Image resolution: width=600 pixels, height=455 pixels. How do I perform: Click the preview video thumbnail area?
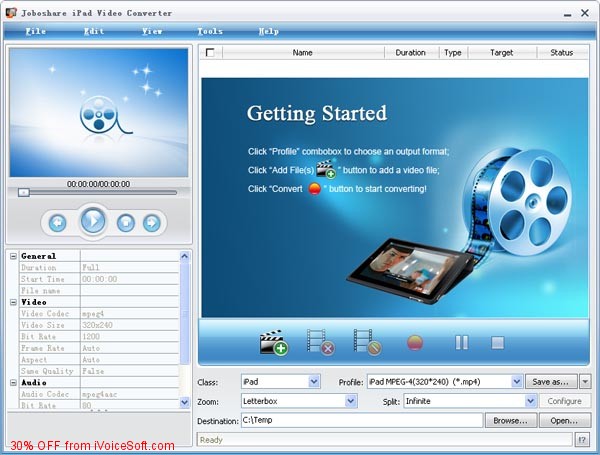click(99, 113)
